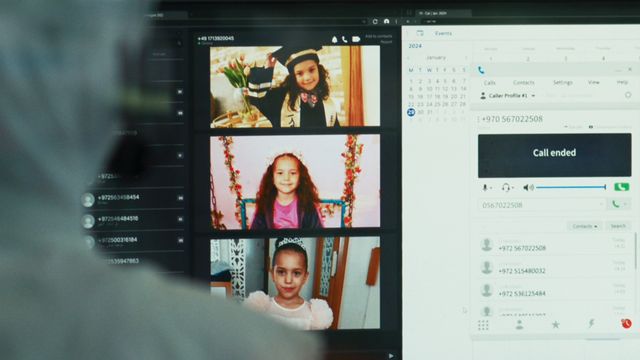Screen dimensions: 640x360
Task: Open the dial button options arrow
Action: [625, 204]
